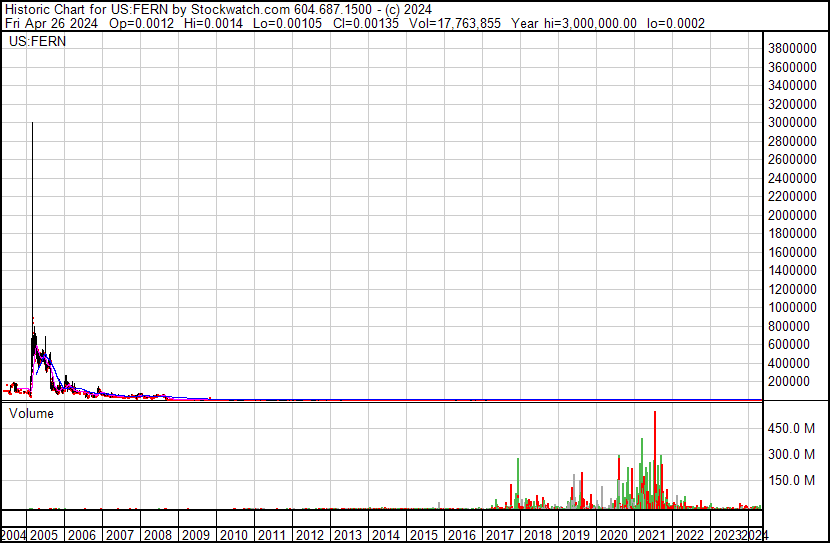
Task: Click the low value Lo=0.00105
Action: click(287, 23)
